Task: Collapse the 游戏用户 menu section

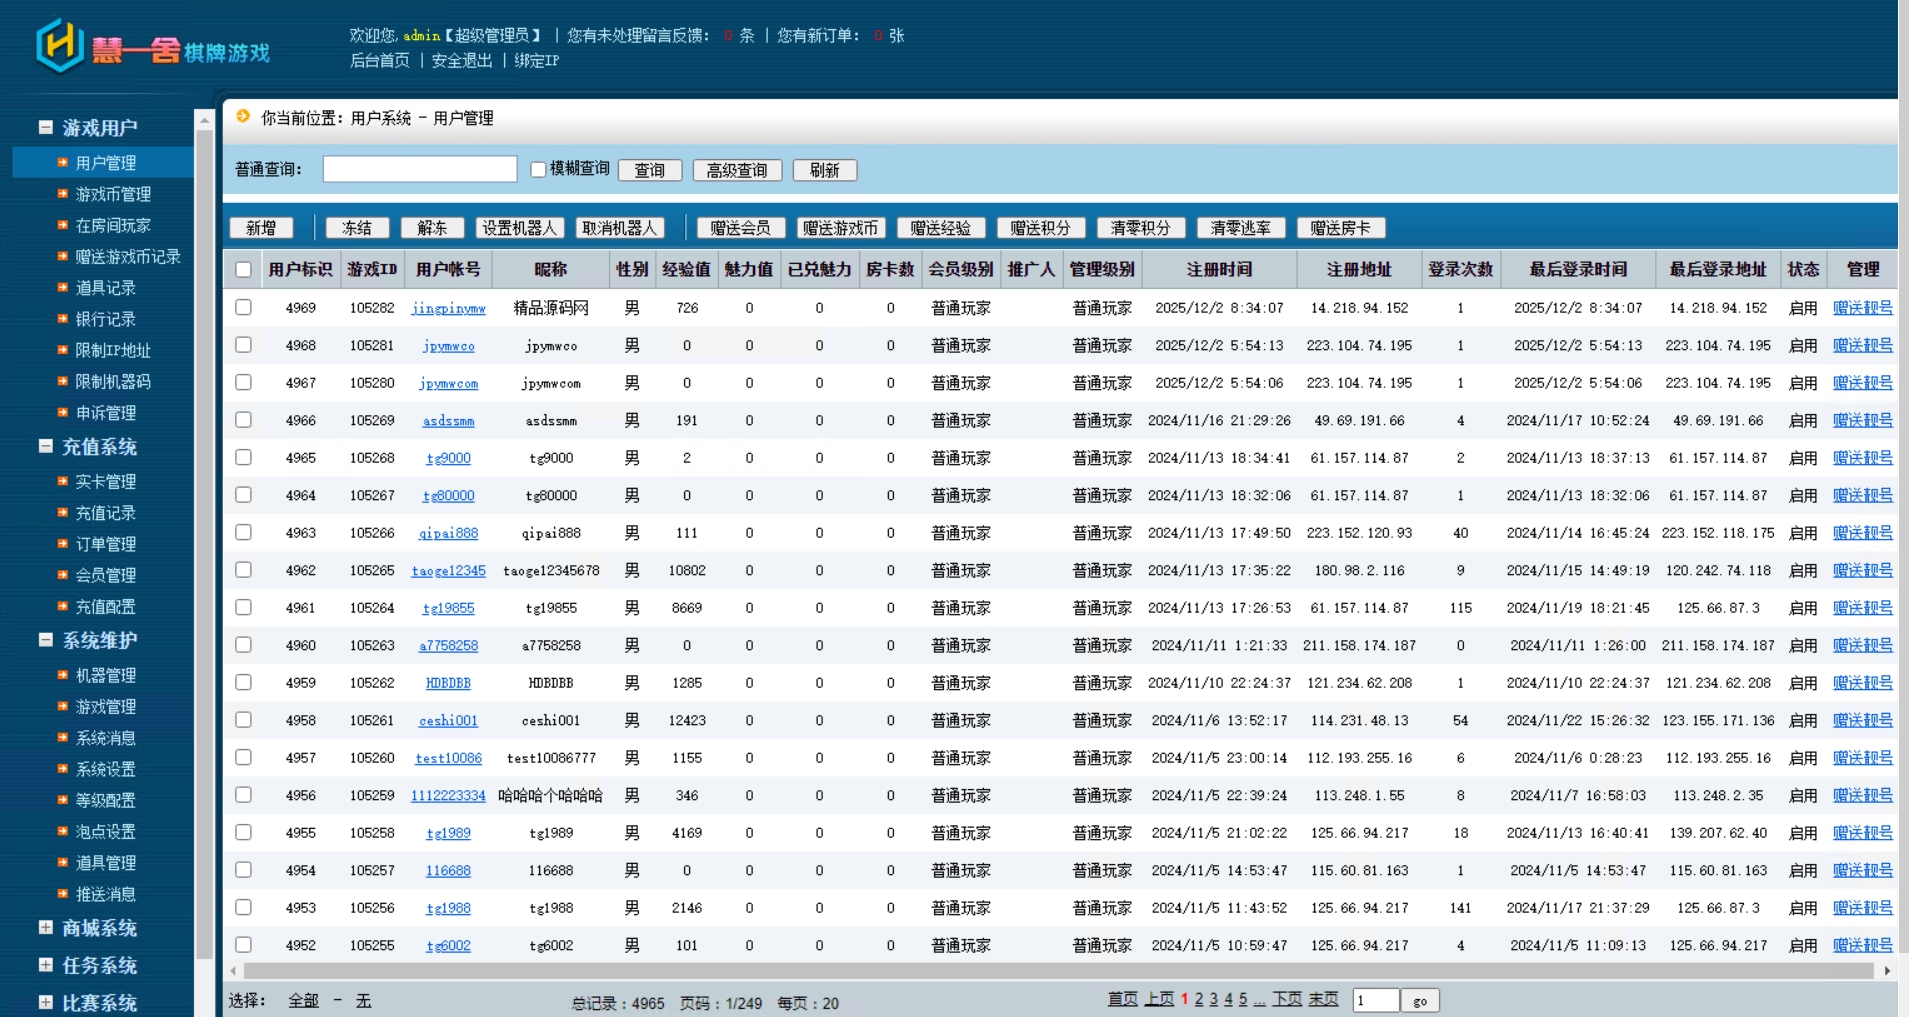Action: tap(46, 127)
